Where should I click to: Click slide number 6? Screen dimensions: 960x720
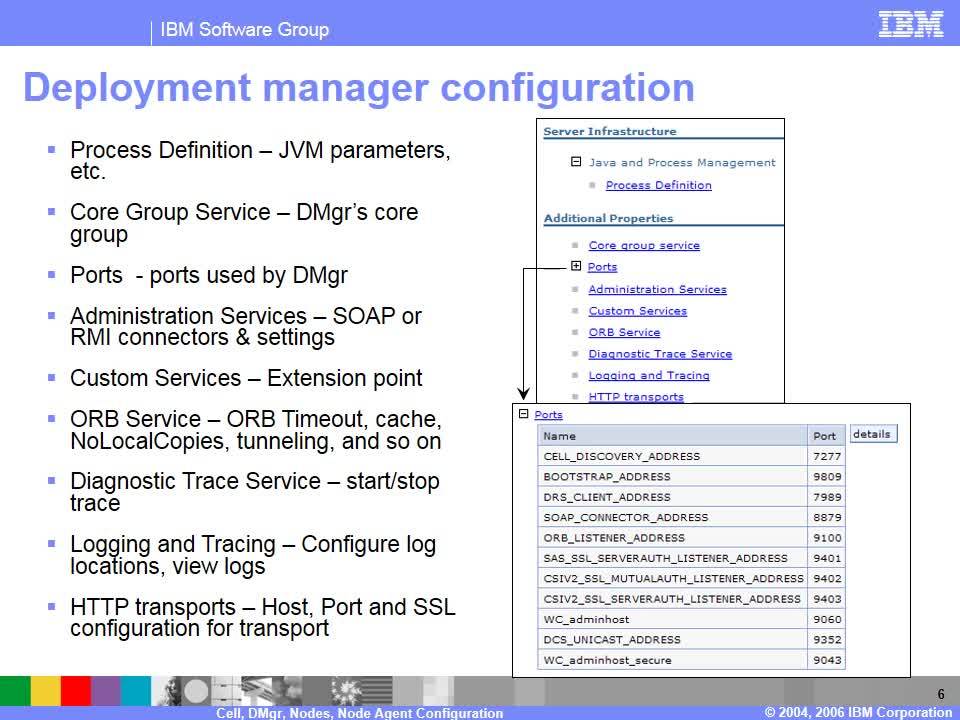click(x=941, y=694)
